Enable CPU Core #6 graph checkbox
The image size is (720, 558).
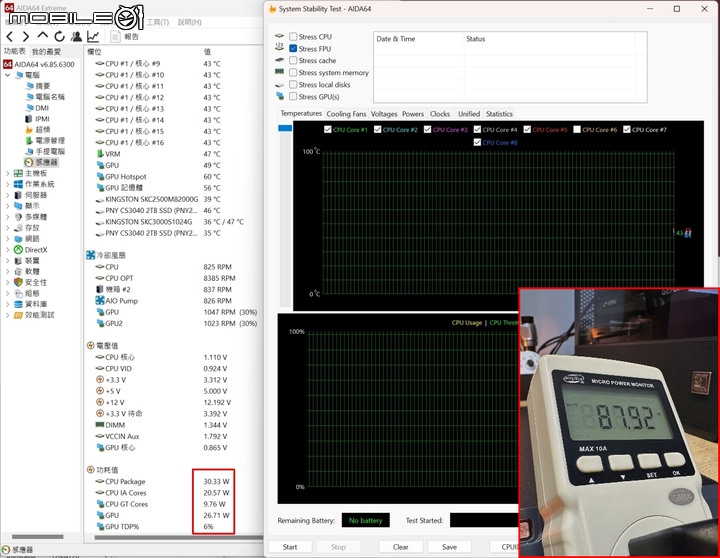pos(577,130)
